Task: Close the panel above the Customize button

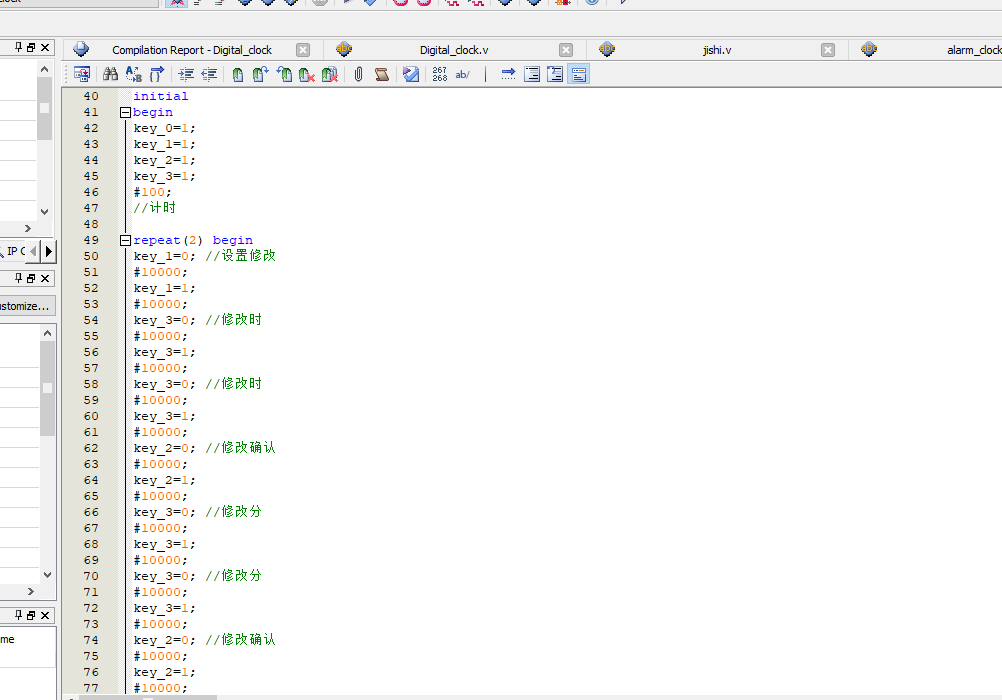Action: click(x=45, y=278)
